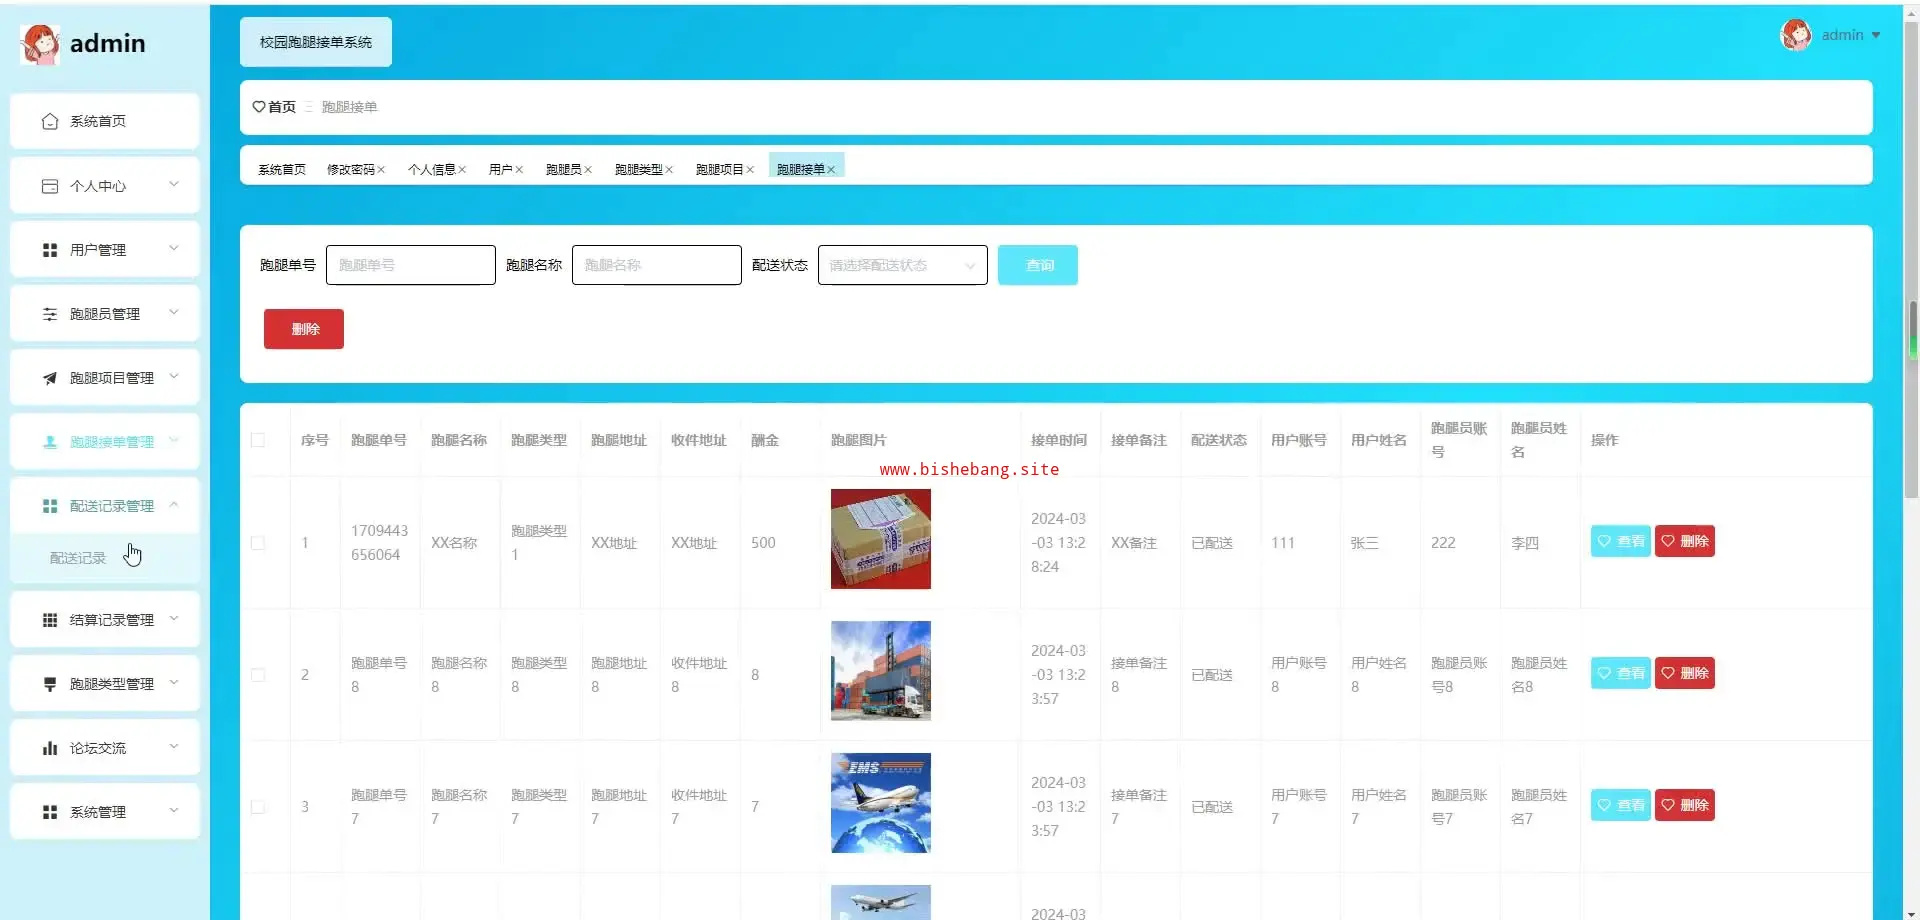1920x920 pixels.
Task: Click the 首页 breadcrumb link
Action: click(x=282, y=107)
